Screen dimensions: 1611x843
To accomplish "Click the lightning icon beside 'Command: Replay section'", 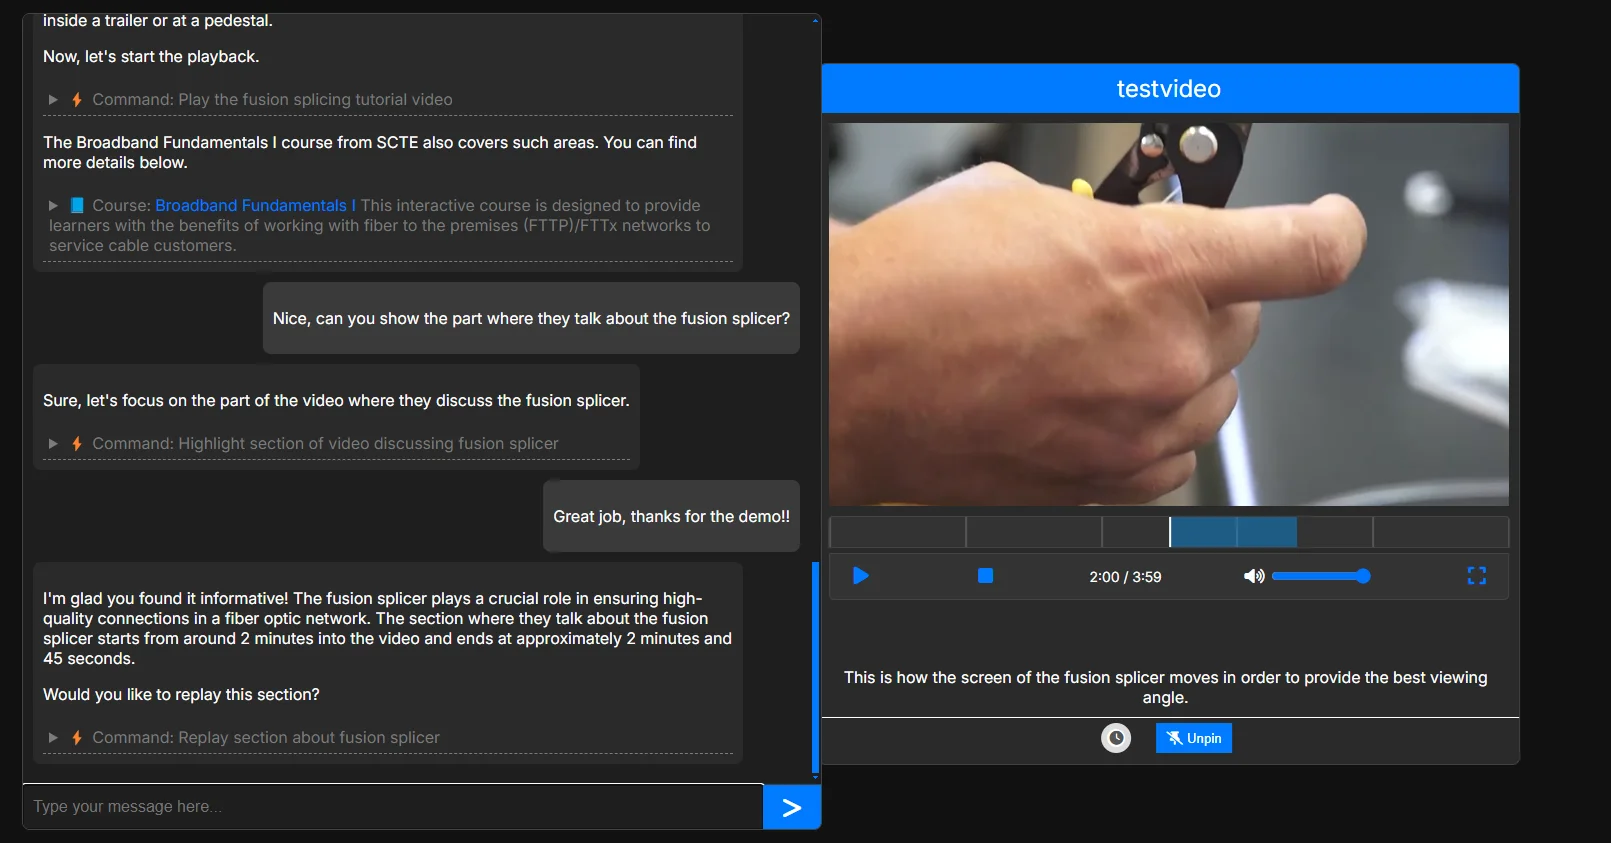I will [x=77, y=737].
